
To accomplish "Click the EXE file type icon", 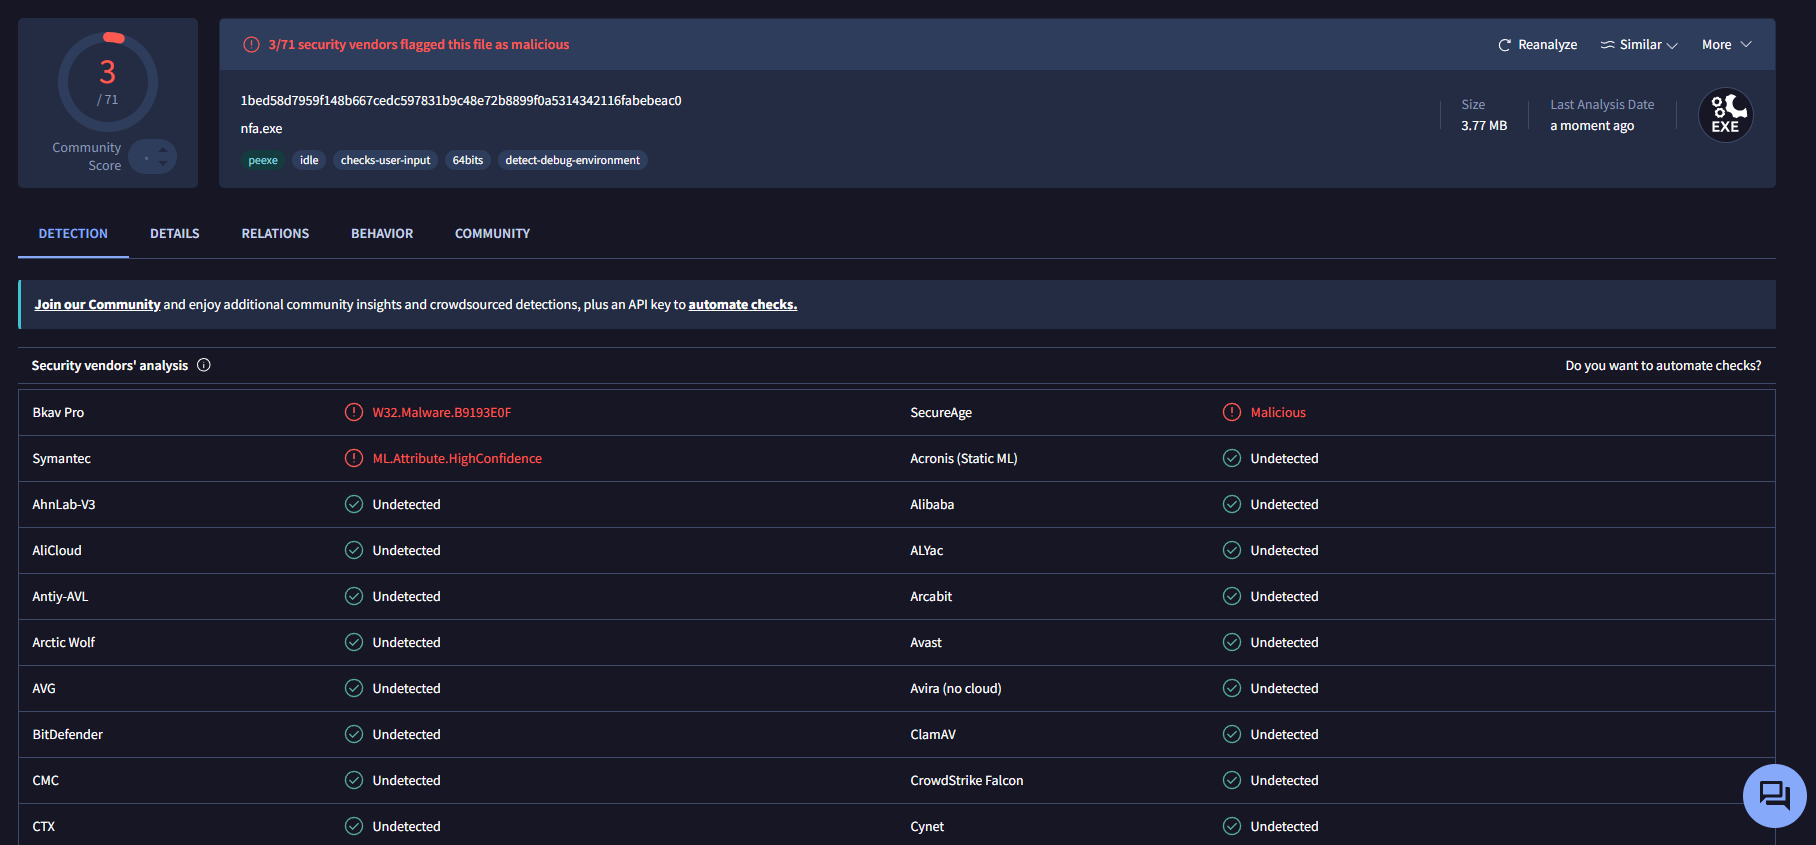I will [1725, 115].
